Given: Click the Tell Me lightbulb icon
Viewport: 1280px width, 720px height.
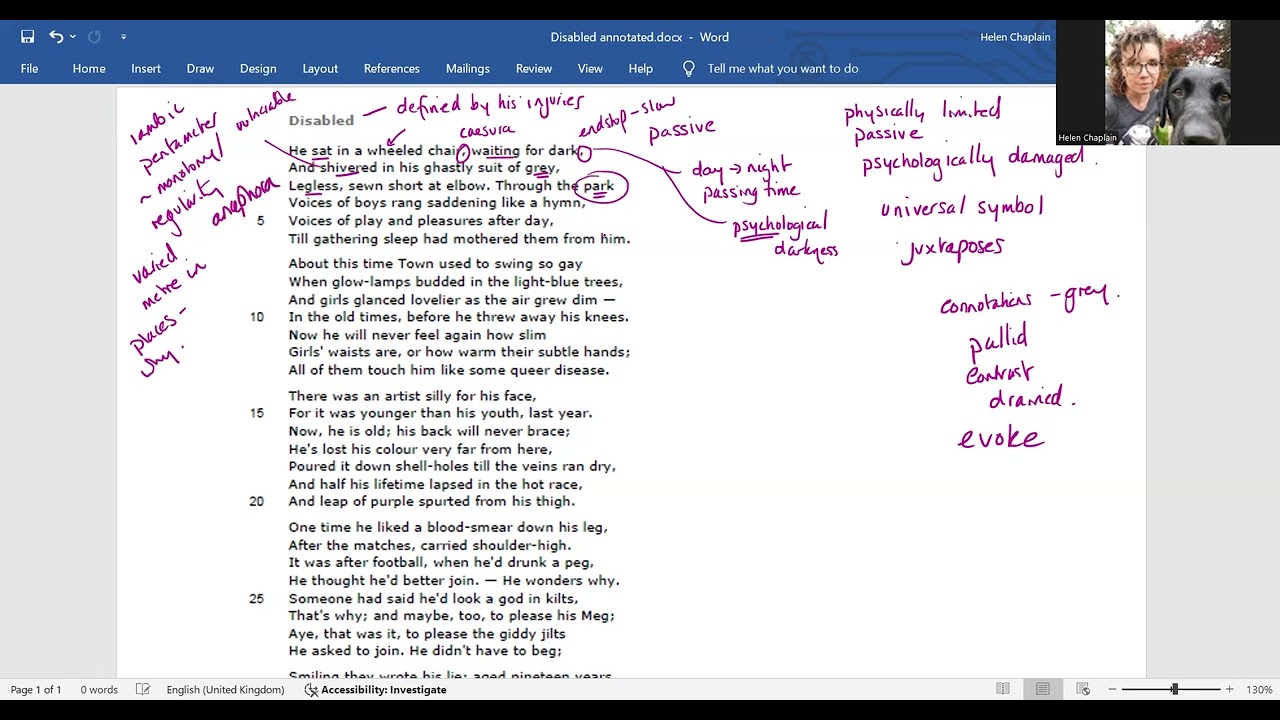Looking at the screenshot, I should (688, 69).
